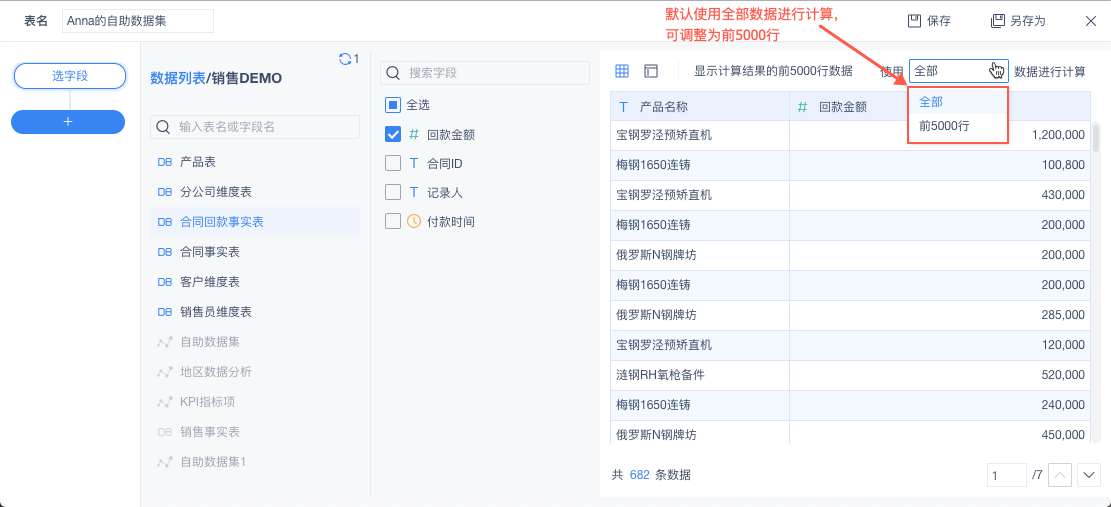1111x507 pixels.
Task: Click the next page down arrow
Action: [x=1089, y=474]
